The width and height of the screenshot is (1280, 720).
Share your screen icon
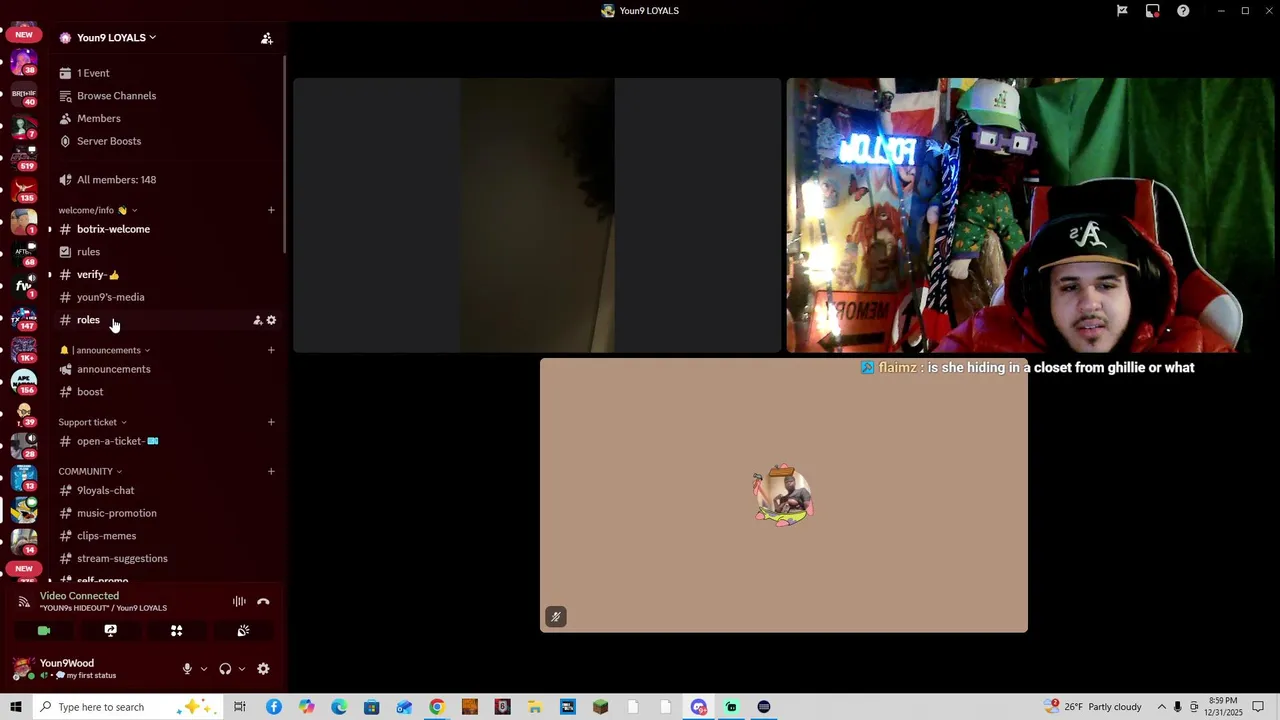click(x=110, y=631)
